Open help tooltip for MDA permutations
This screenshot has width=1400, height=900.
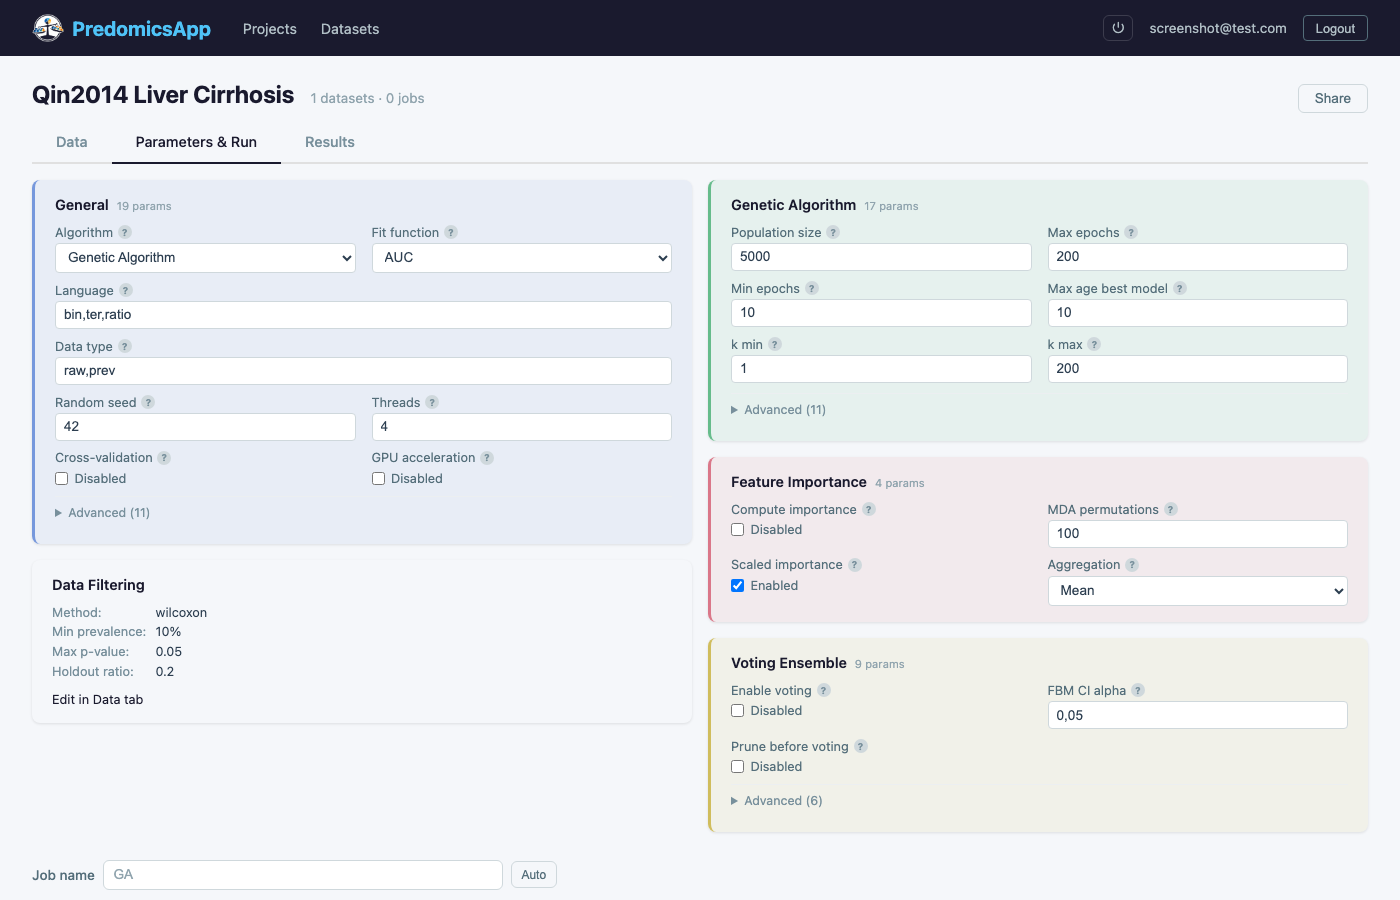point(1171,510)
